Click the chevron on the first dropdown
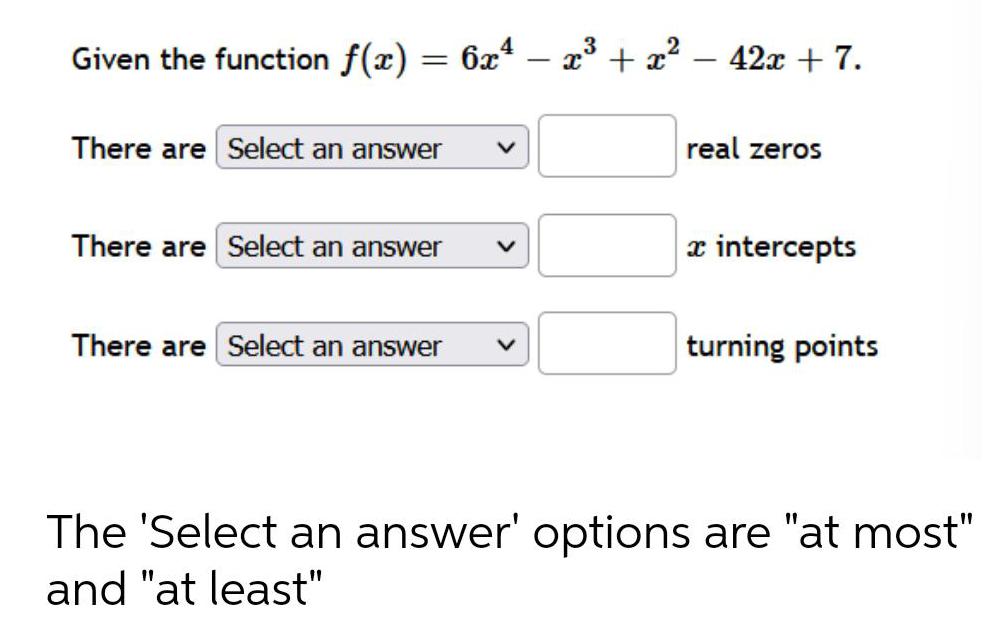The width and height of the screenshot is (1008, 632). point(508,148)
